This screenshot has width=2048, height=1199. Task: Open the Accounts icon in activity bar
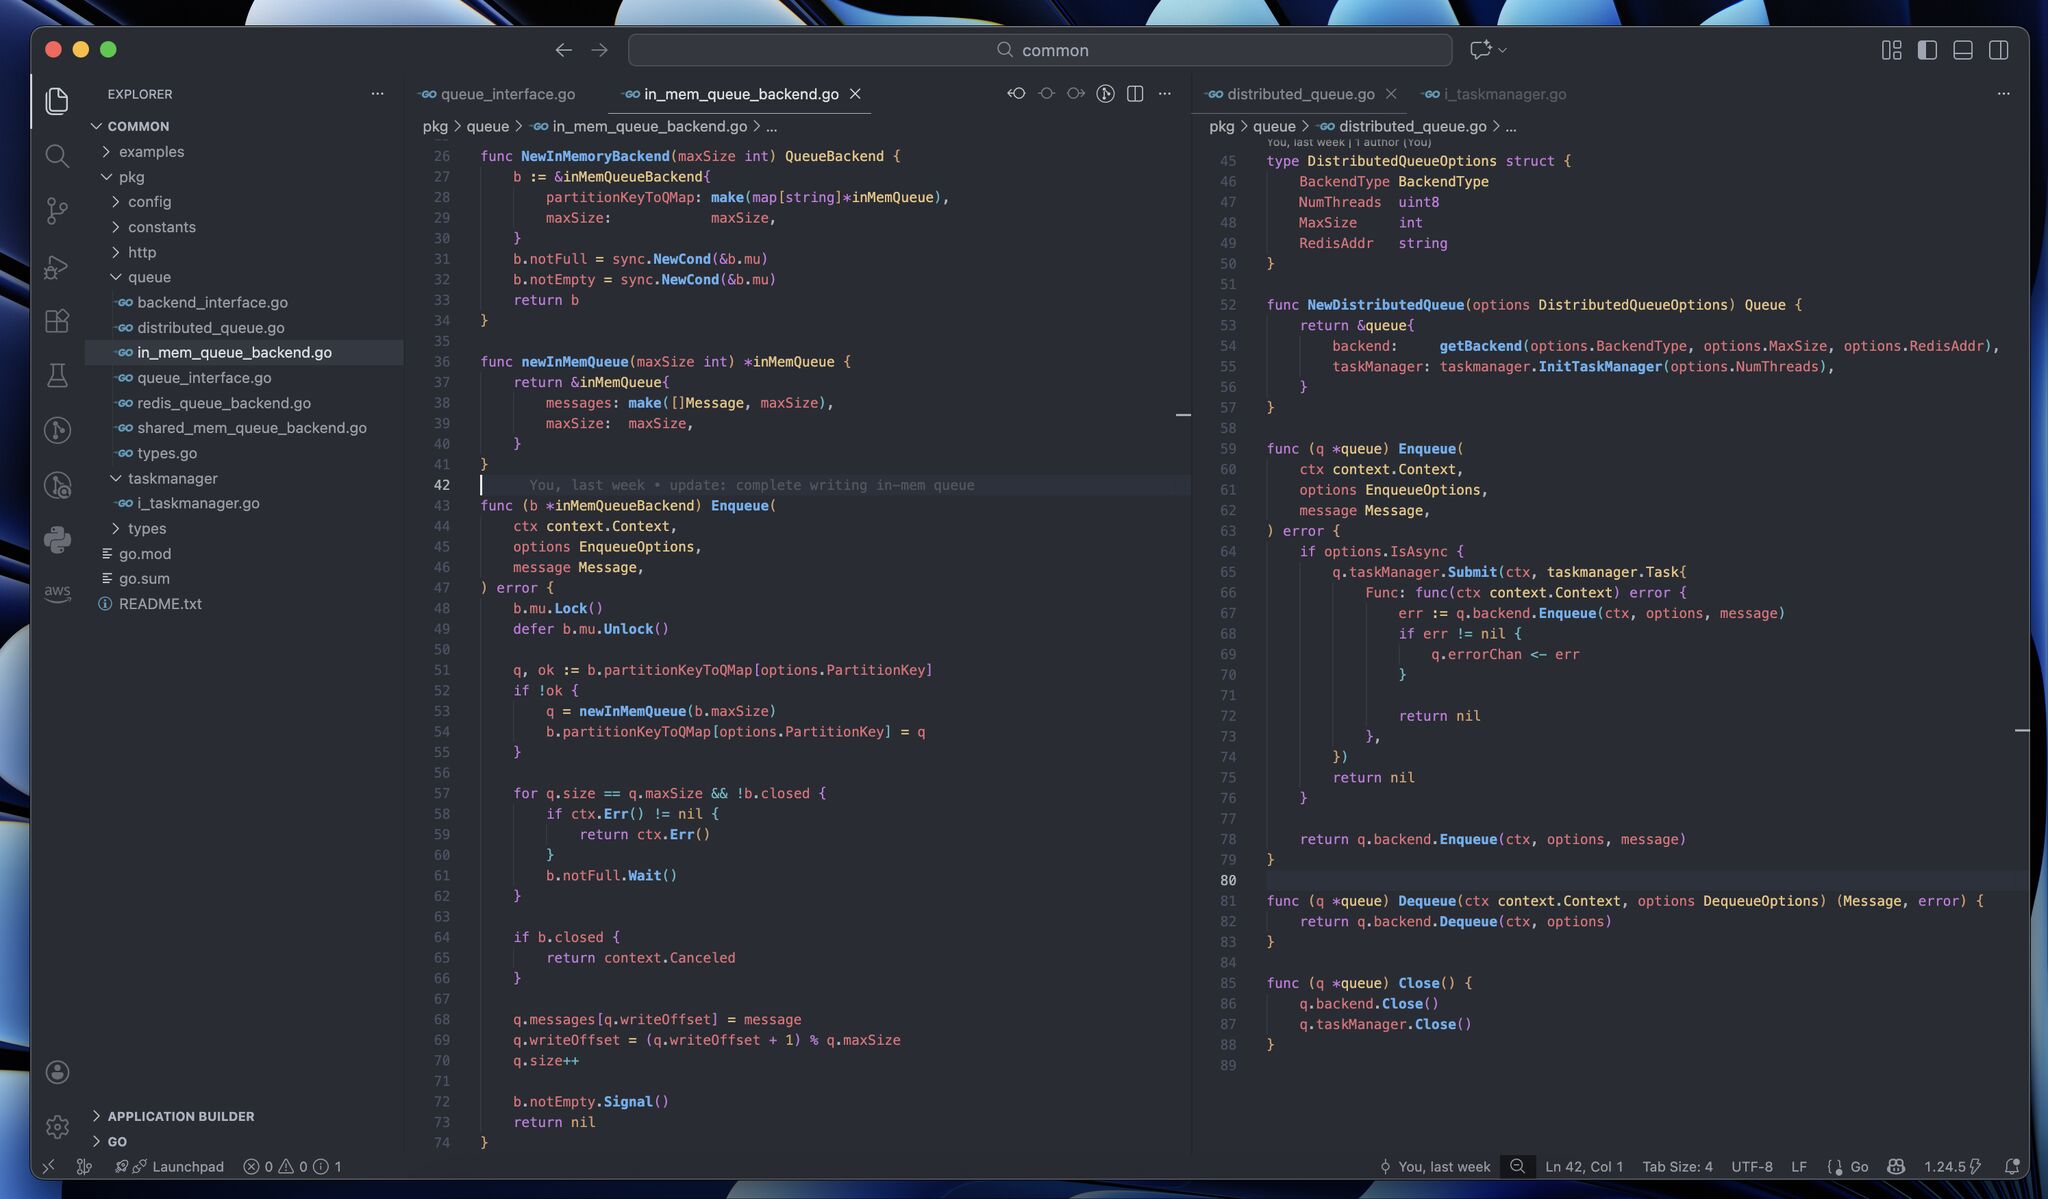click(57, 1072)
